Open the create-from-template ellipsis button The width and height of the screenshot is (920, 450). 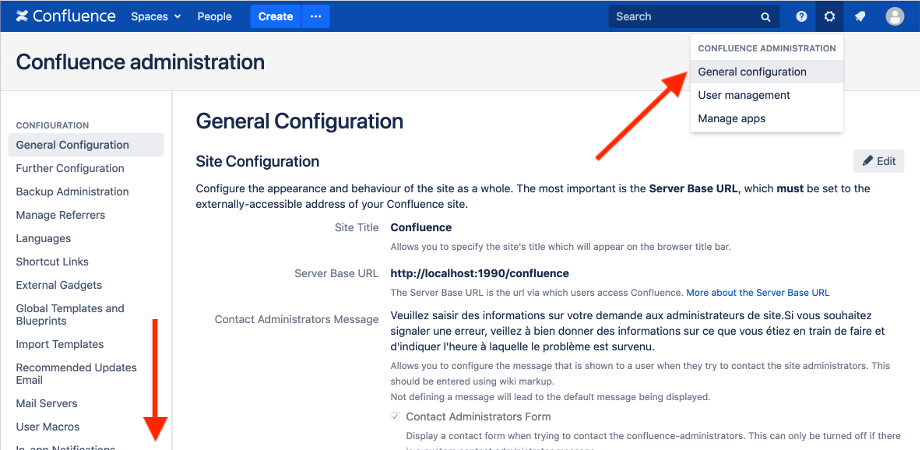(x=316, y=16)
